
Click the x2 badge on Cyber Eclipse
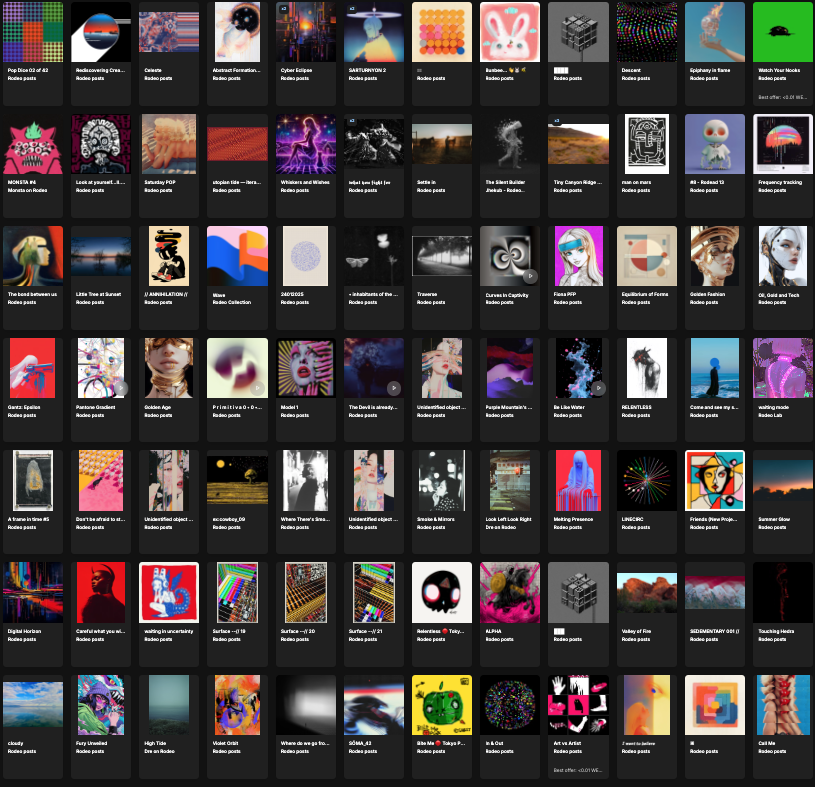(283, 9)
